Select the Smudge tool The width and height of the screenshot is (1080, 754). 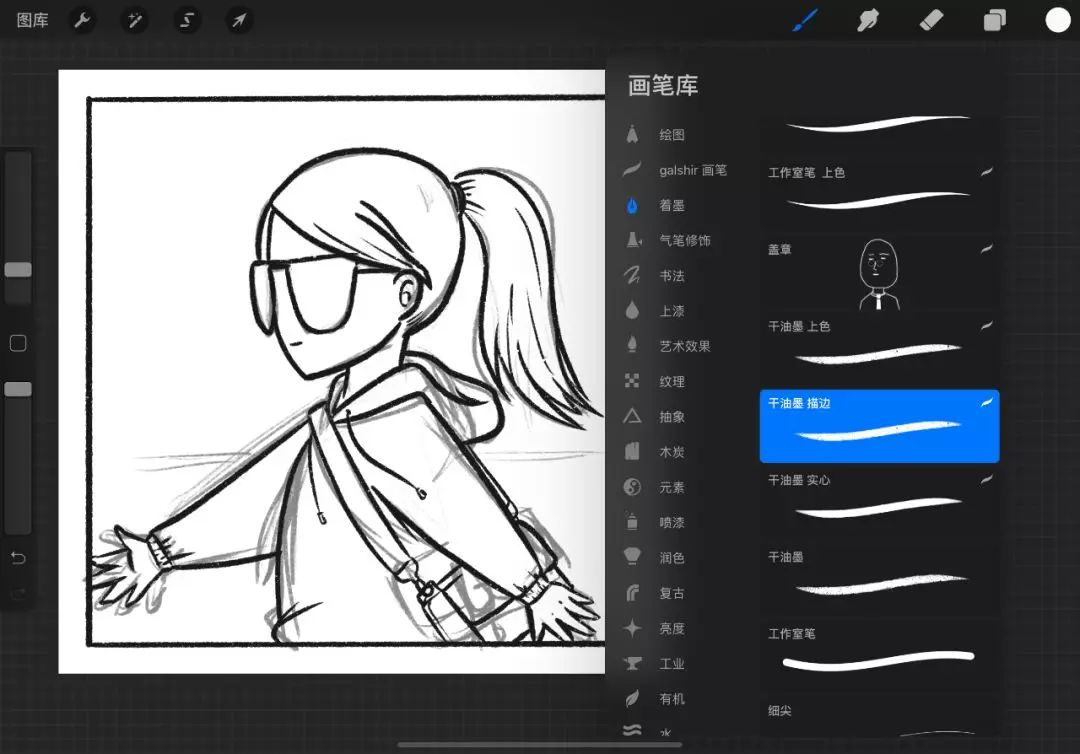point(868,20)
